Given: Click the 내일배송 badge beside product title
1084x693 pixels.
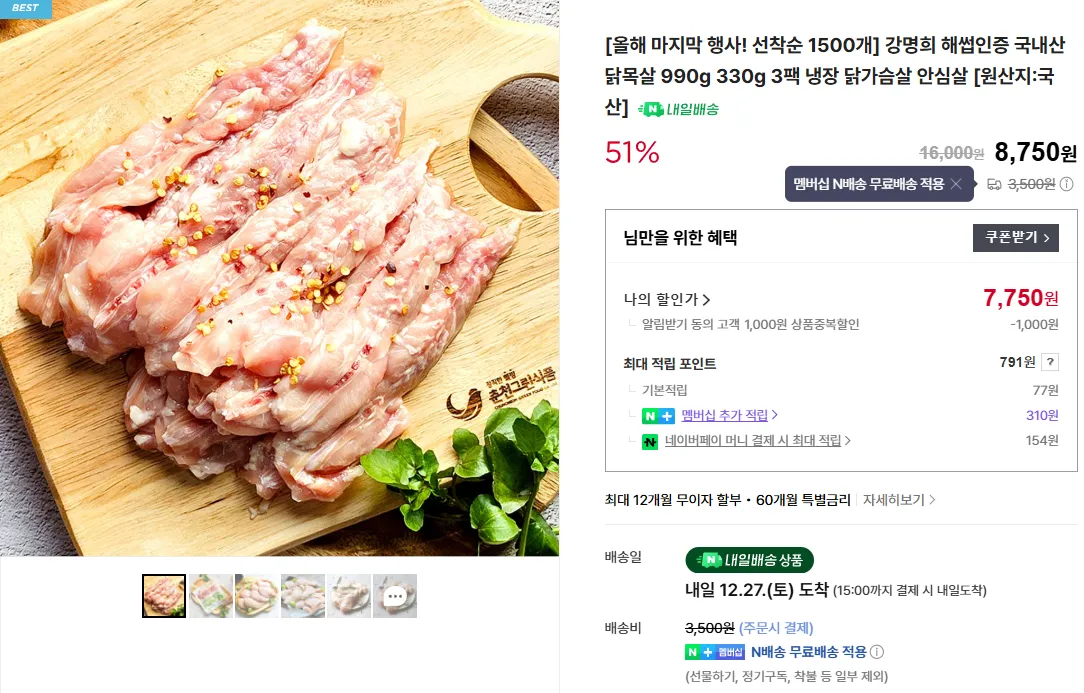Looking at the screenshot, I should (x=681, y=110).
